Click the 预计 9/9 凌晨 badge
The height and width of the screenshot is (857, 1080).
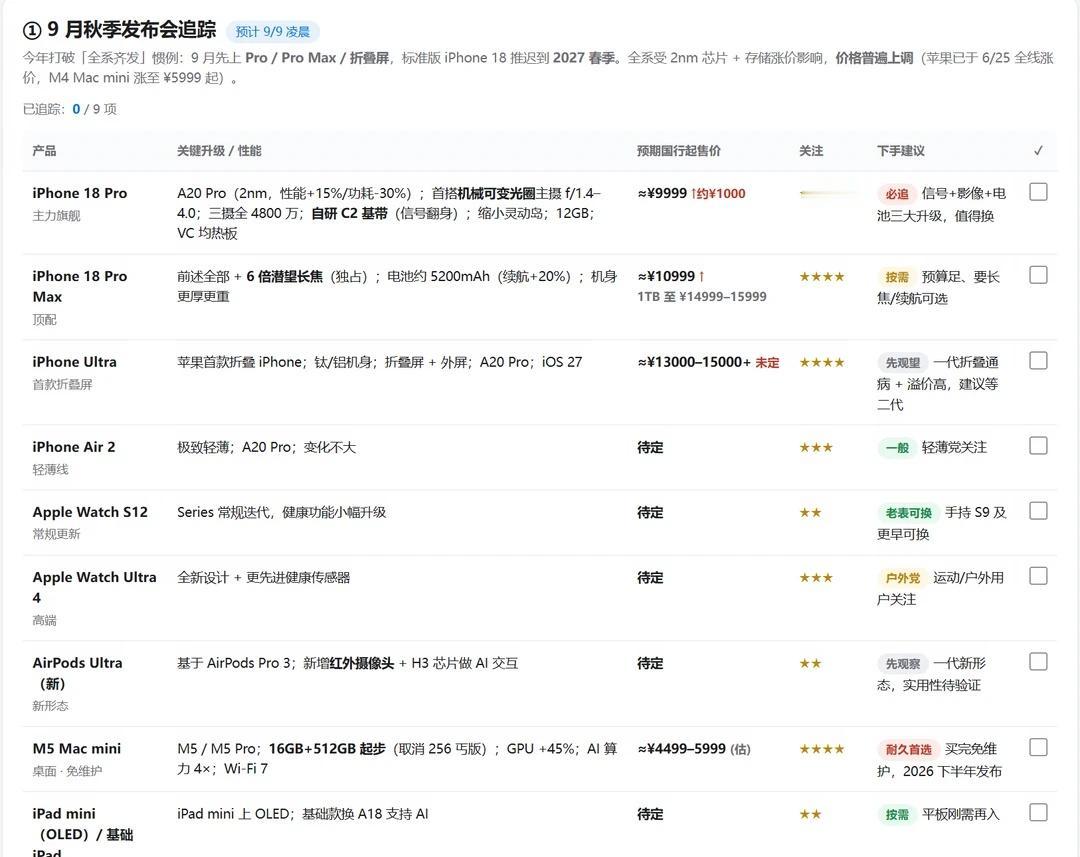[x=273, y=32]
